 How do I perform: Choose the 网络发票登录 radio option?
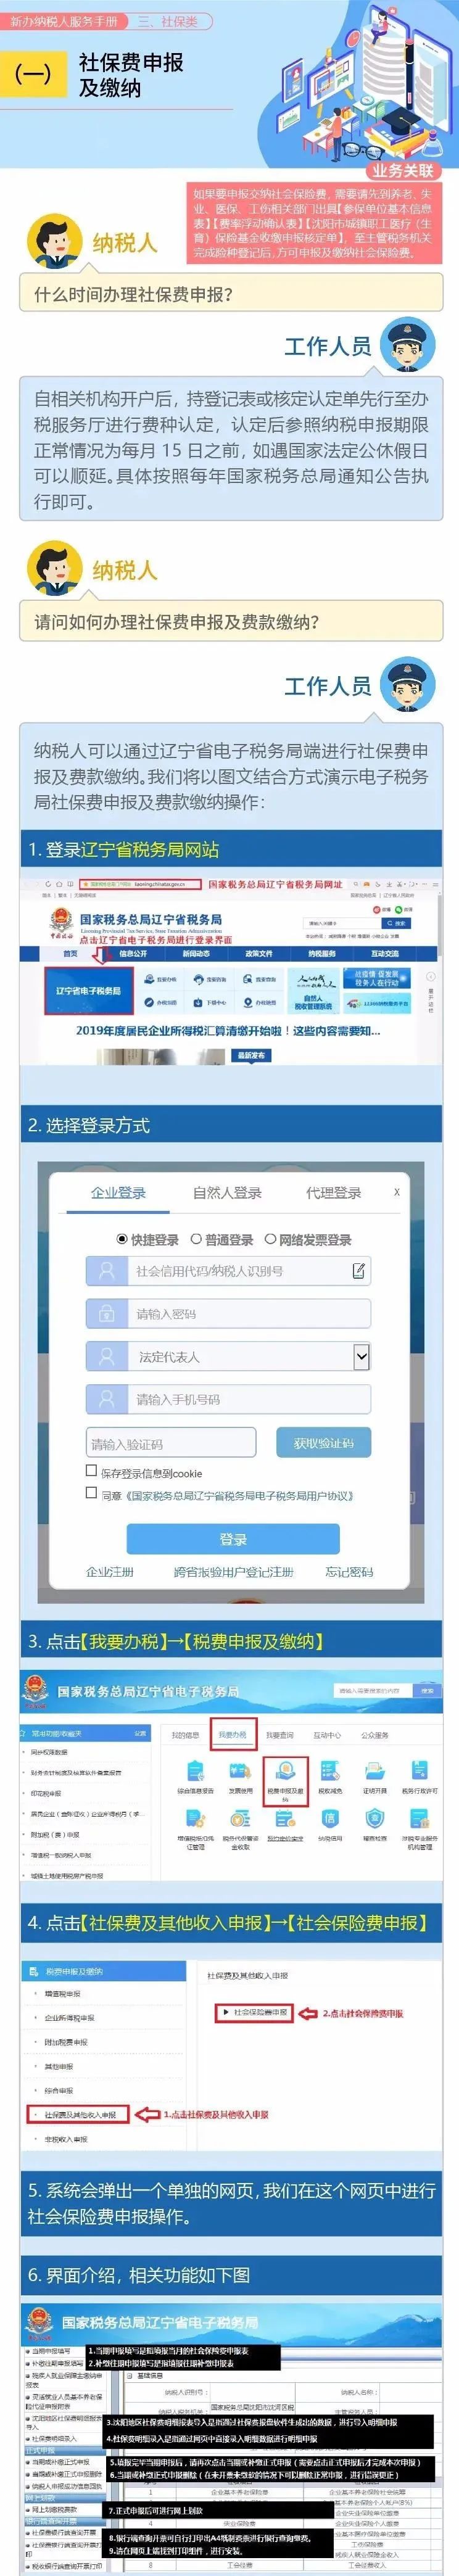tap(270, 1239)
